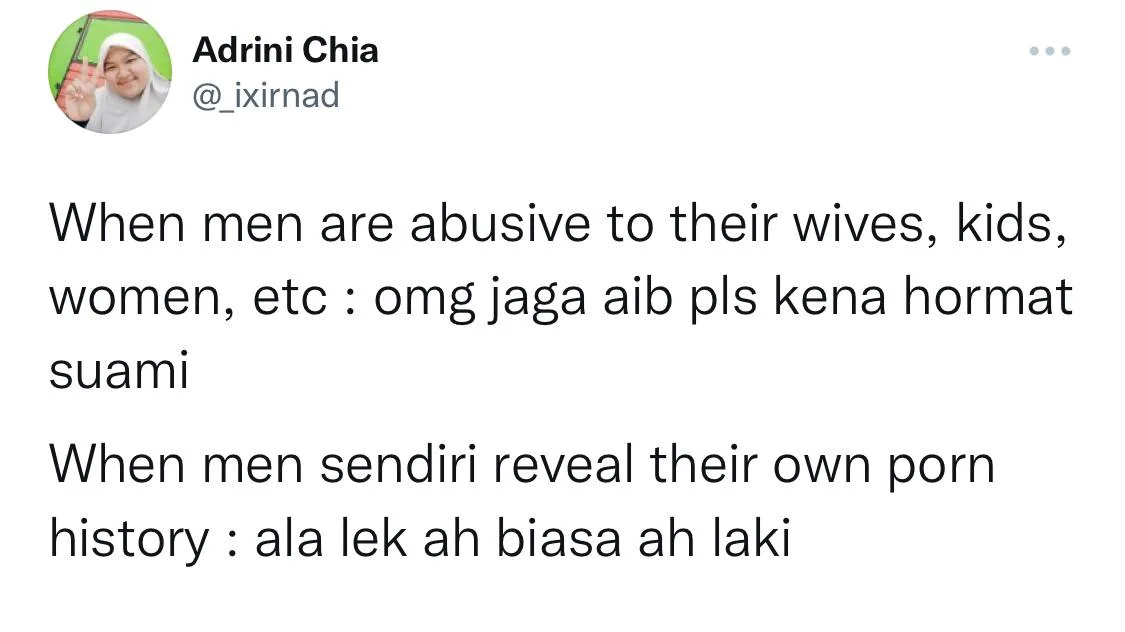Click the display name Adrini Chia
This screenshot has height=632, width=1125.
(x=286, y=50)
